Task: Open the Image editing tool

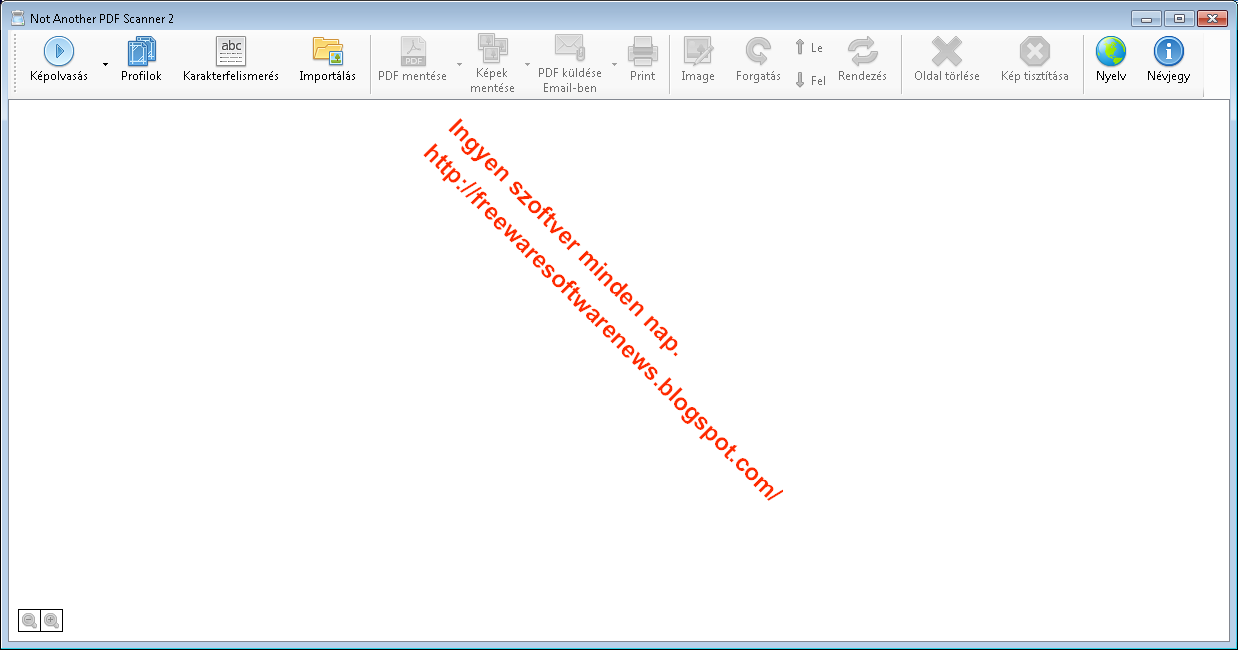Action: (x=698, y=61)
